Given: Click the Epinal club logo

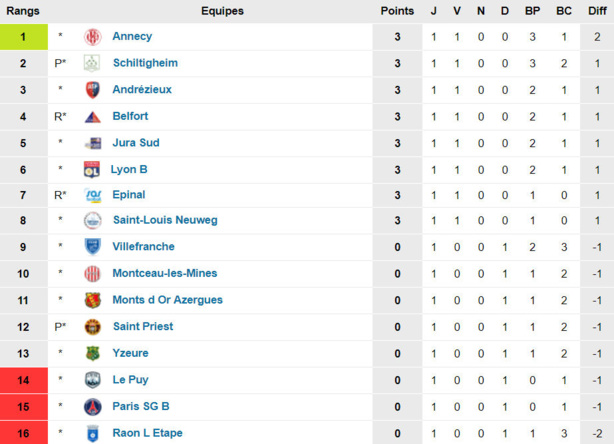Looking at the screenshot, I should coord(93,195).
